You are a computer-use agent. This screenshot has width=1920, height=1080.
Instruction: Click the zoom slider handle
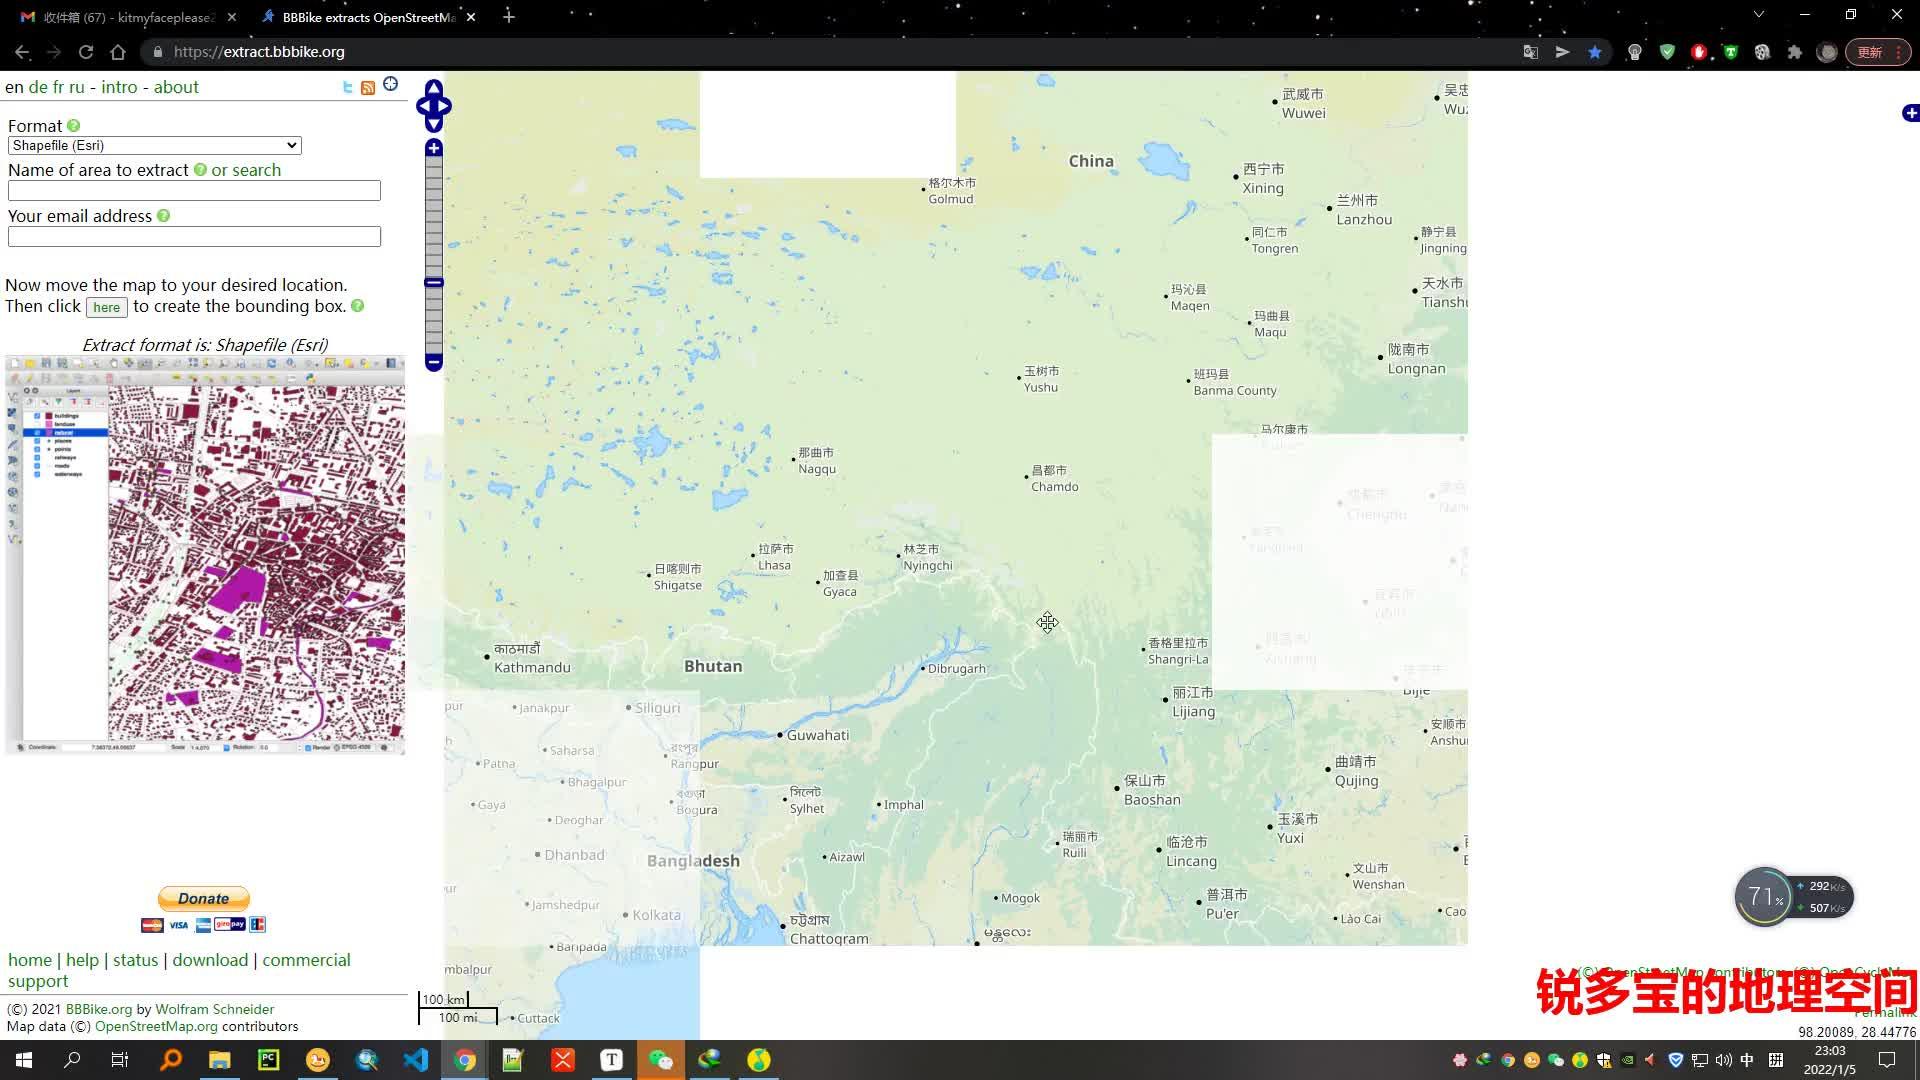click(x=434, y=283)
